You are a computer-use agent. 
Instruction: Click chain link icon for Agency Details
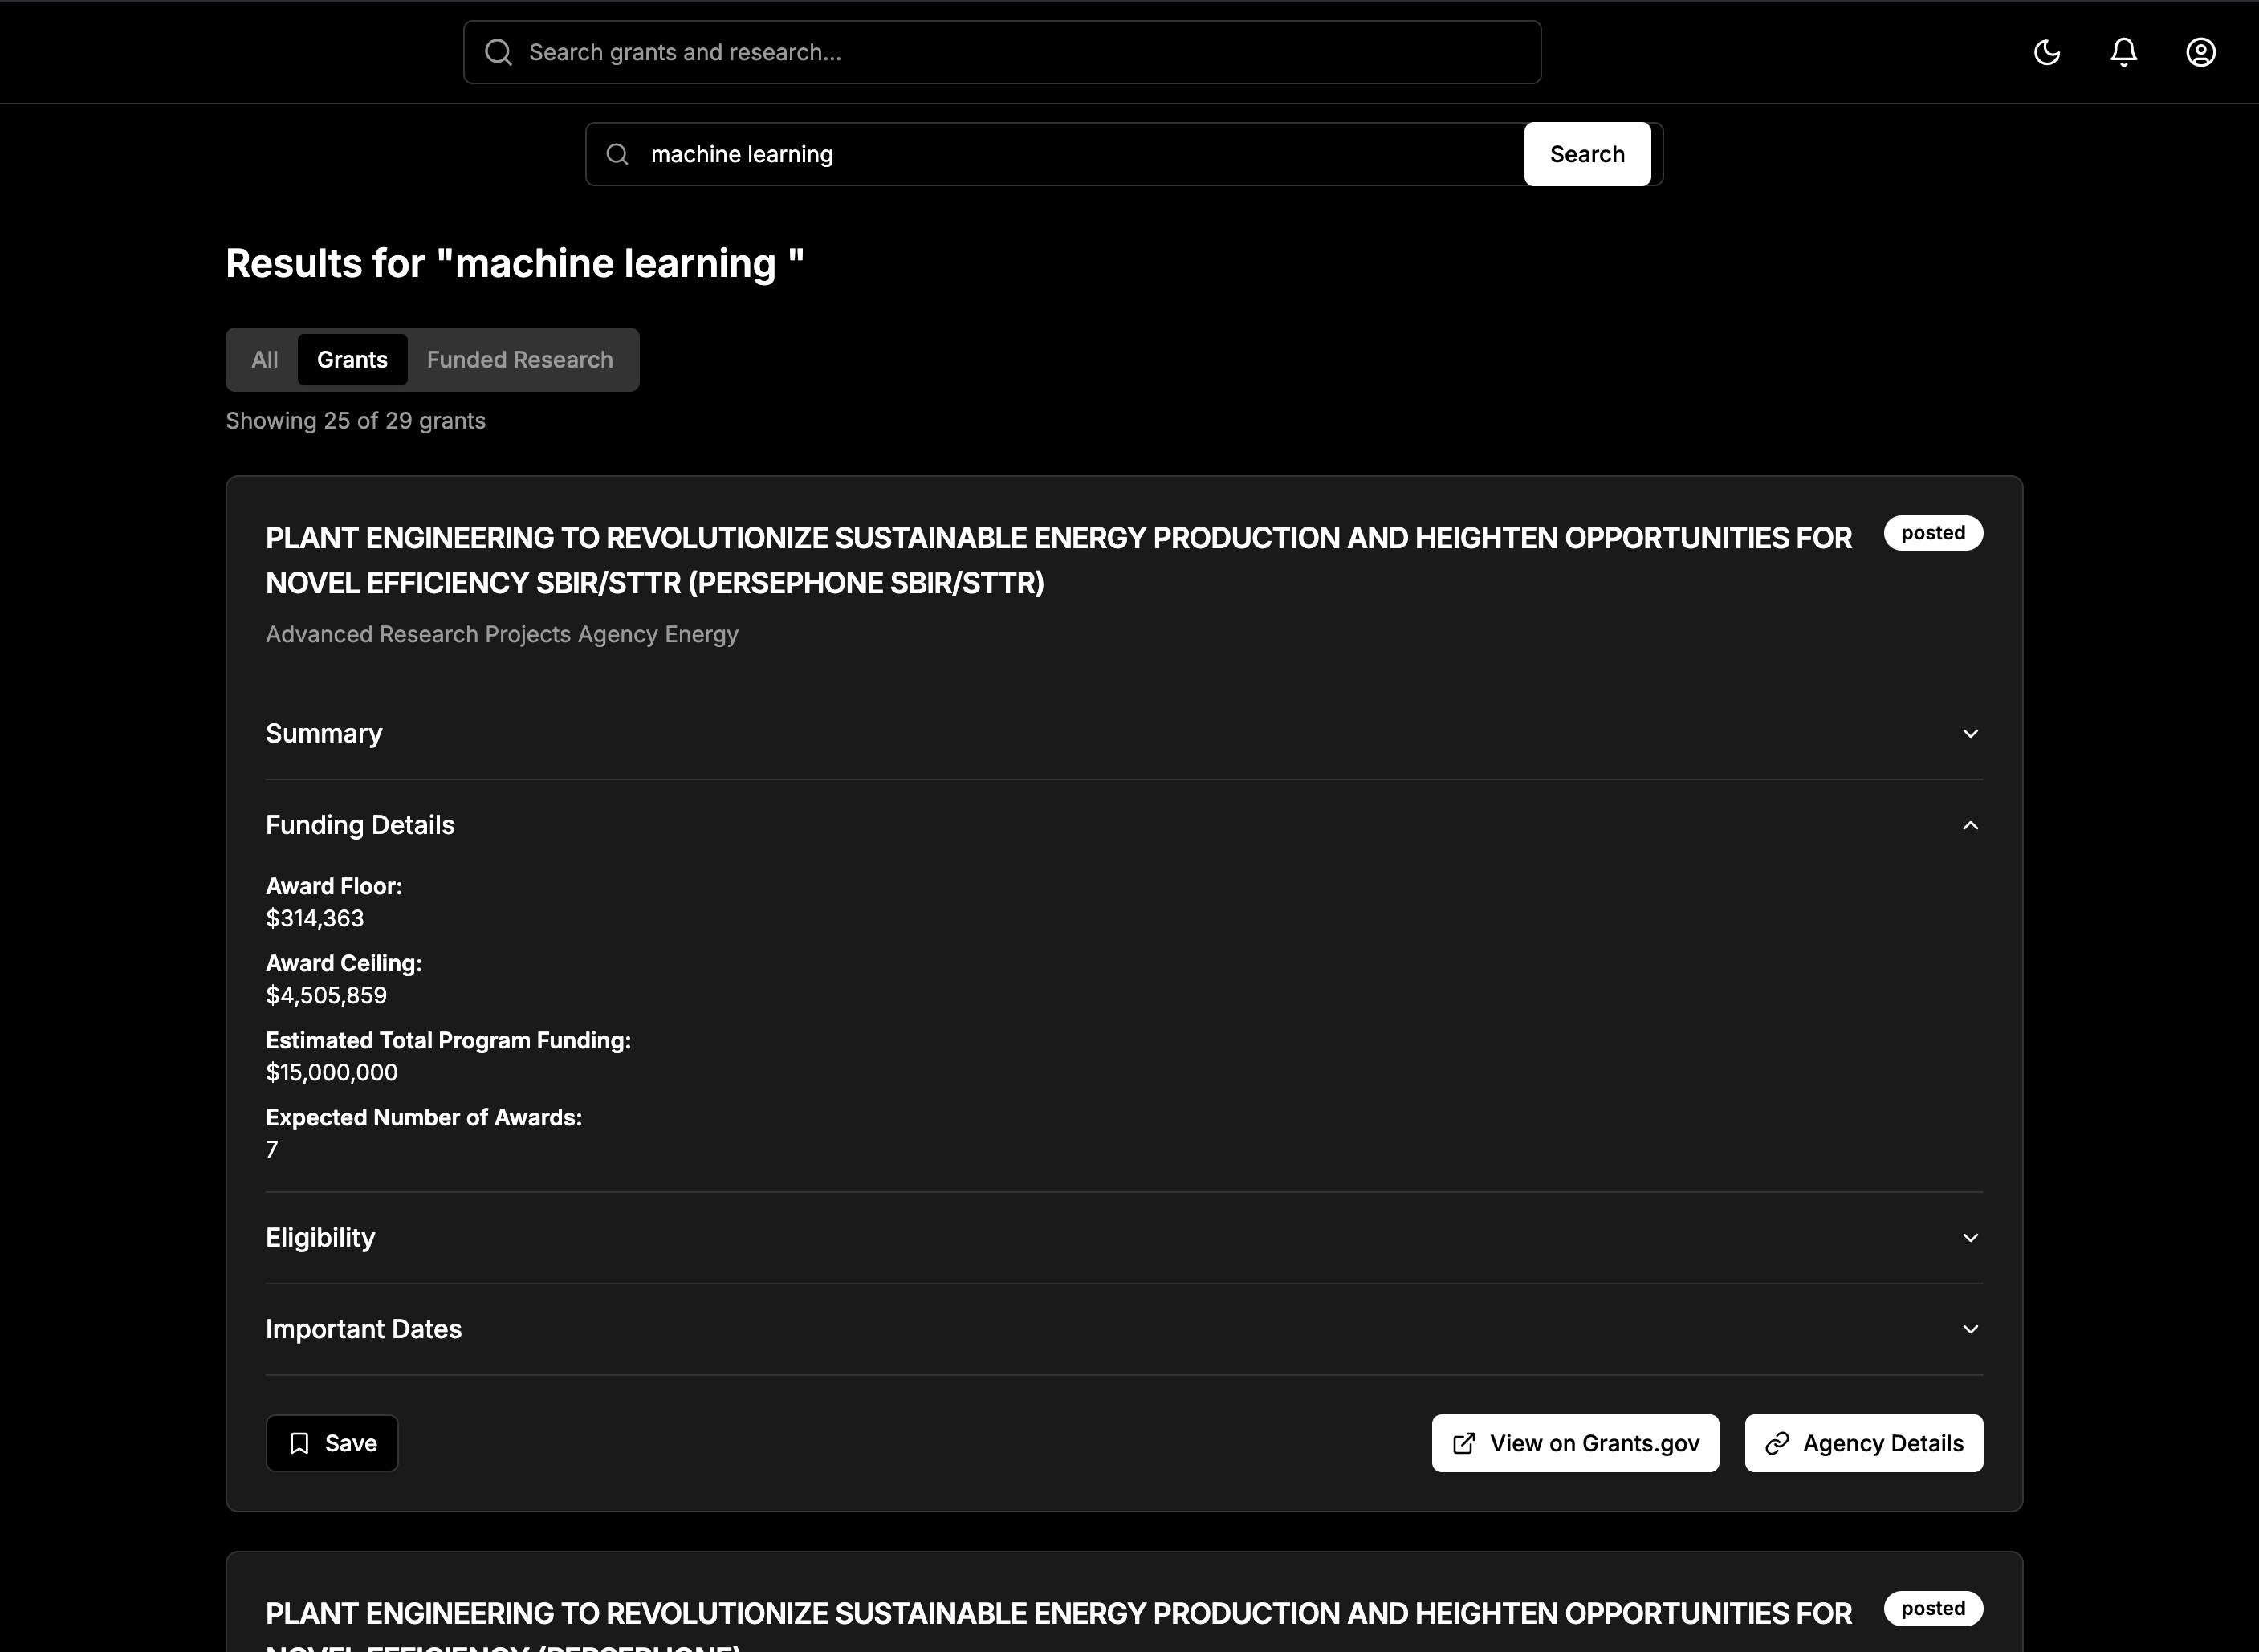coord(1776,1443)
